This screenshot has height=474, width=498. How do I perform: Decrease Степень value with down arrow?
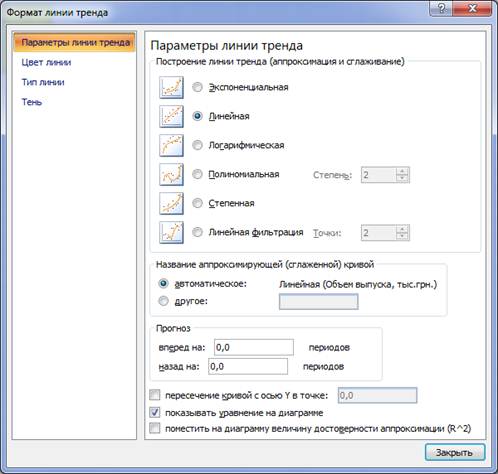tap(403, 178)
